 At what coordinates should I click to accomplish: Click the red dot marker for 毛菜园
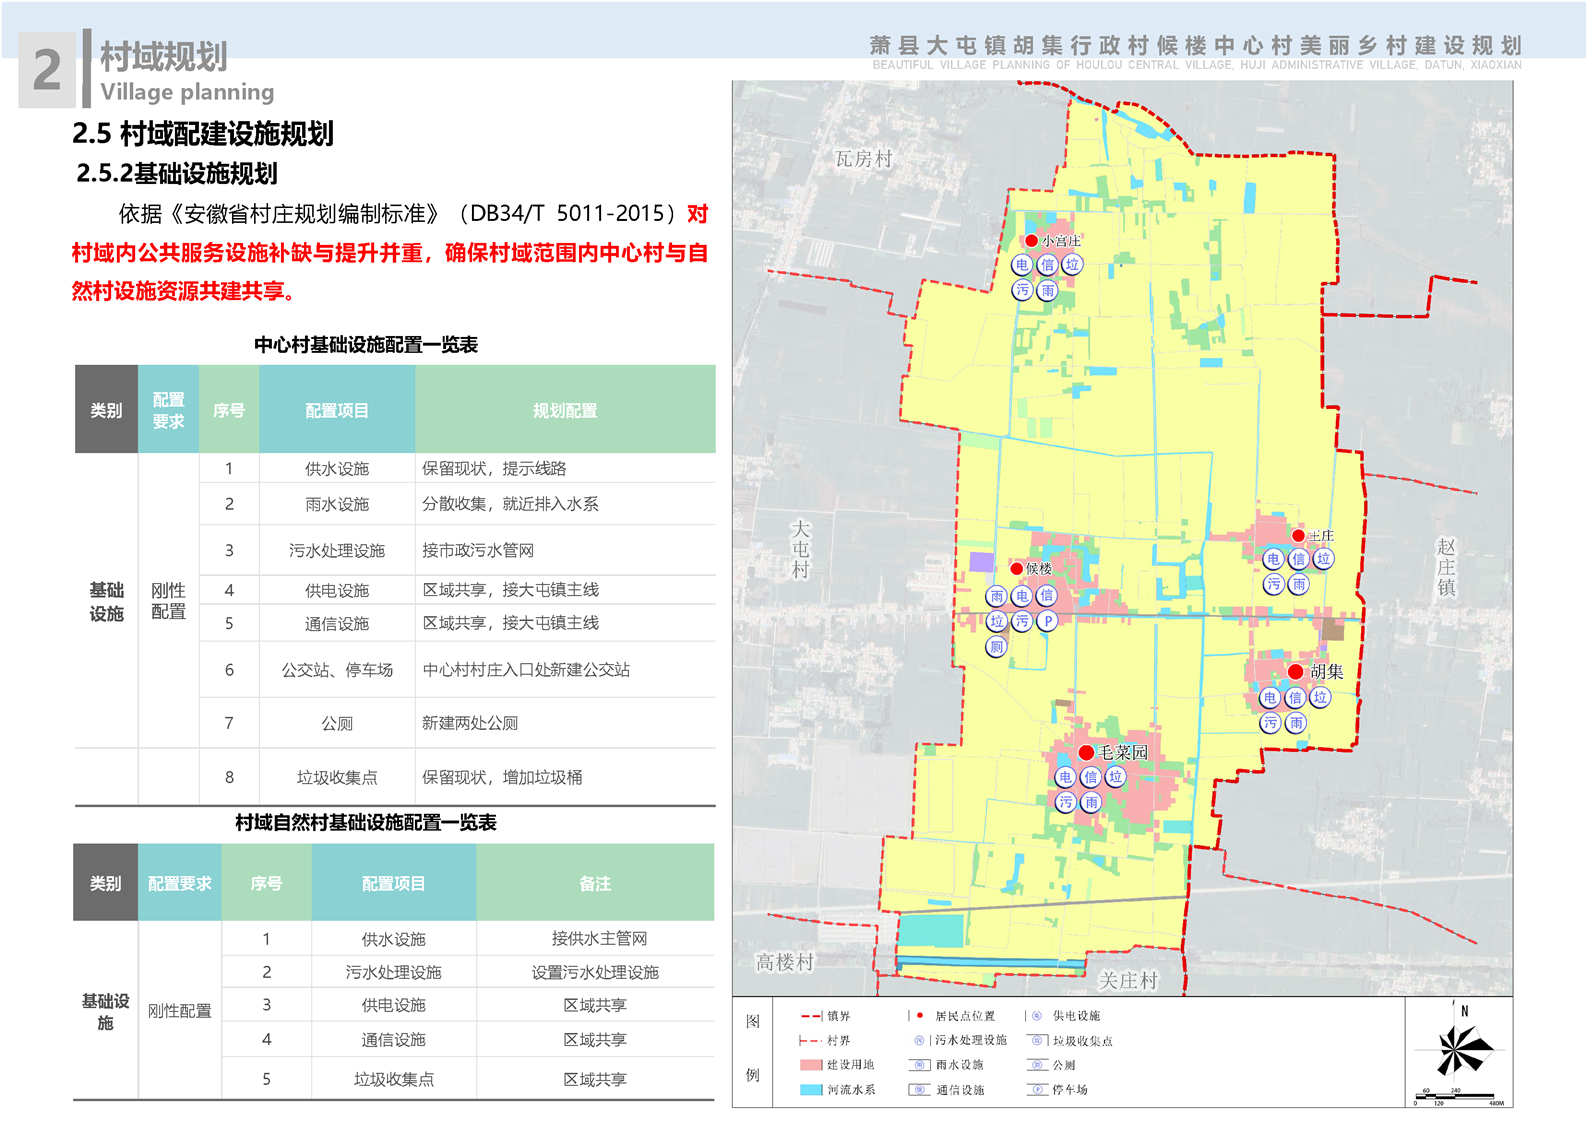1086,752
